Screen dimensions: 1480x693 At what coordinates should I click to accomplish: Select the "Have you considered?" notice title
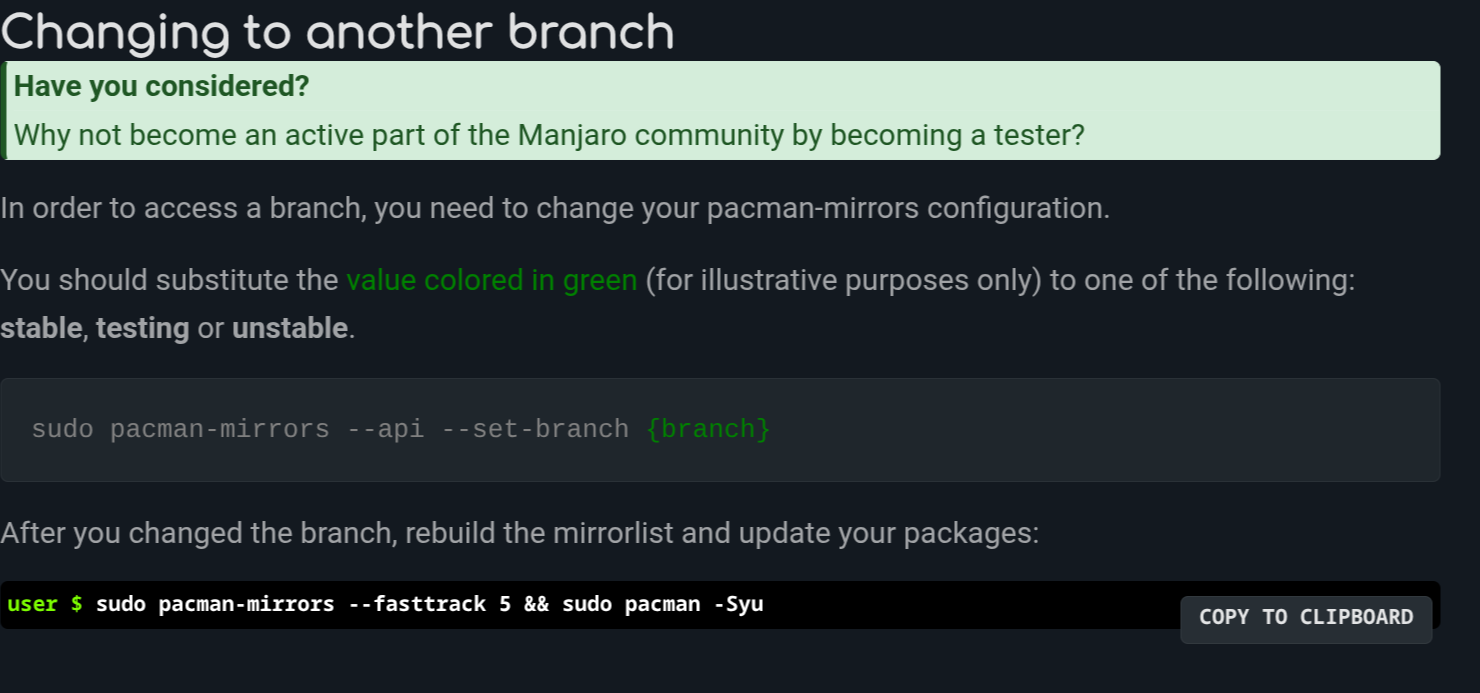[x=162, y=87]
